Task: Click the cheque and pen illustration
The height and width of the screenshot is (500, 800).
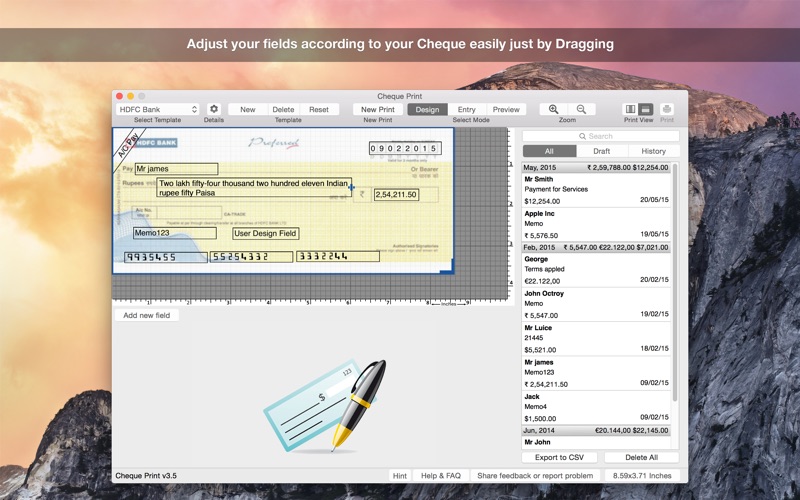Action: pos(325,406)
